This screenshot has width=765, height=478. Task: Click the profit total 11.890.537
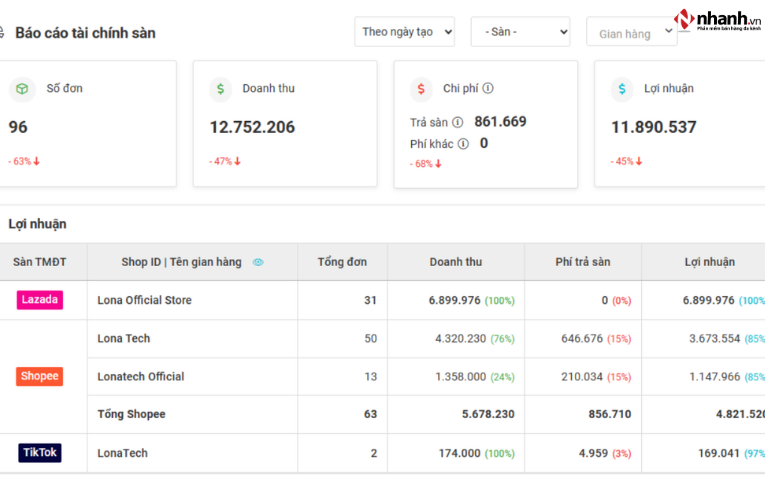(x=654, y=127)
